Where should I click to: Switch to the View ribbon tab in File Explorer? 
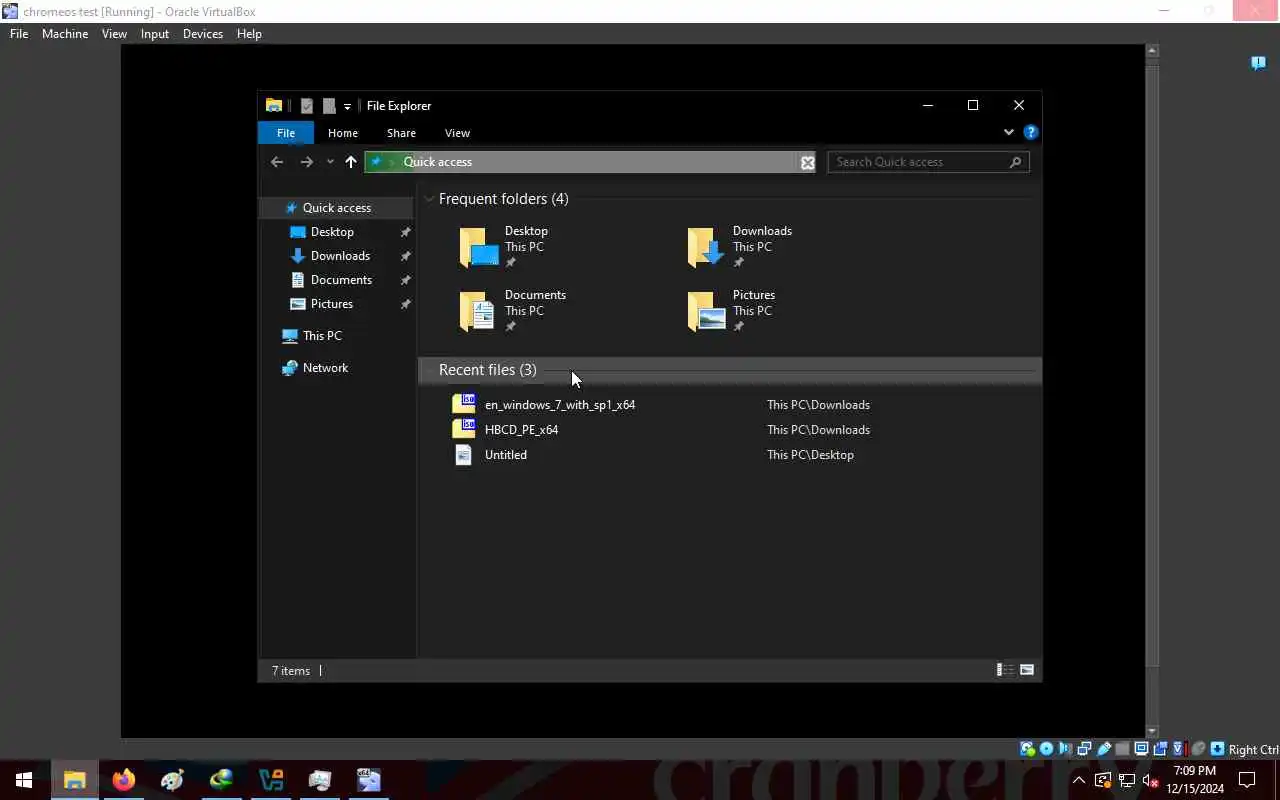(x=457, y=133)
